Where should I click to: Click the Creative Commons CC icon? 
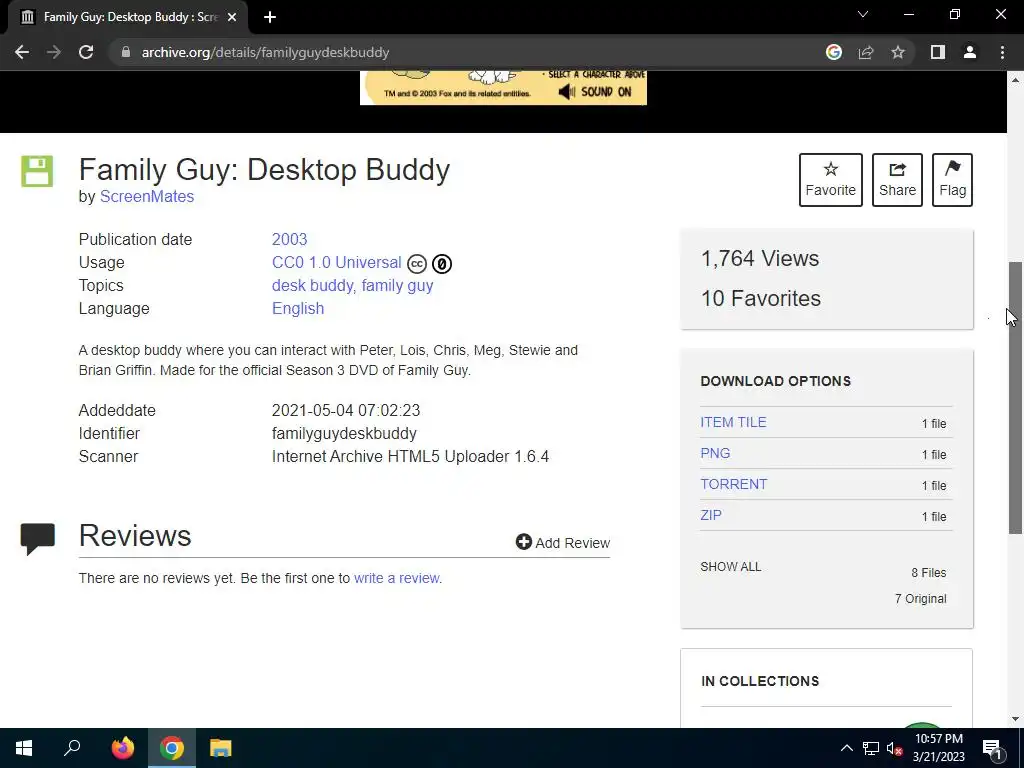417,264
